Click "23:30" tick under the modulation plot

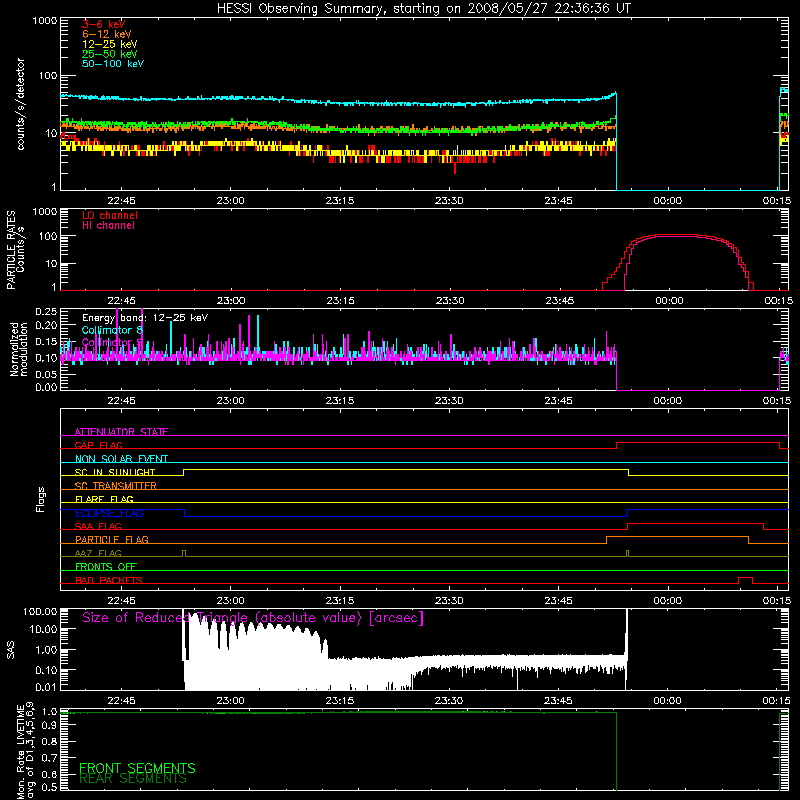(449, 401)
